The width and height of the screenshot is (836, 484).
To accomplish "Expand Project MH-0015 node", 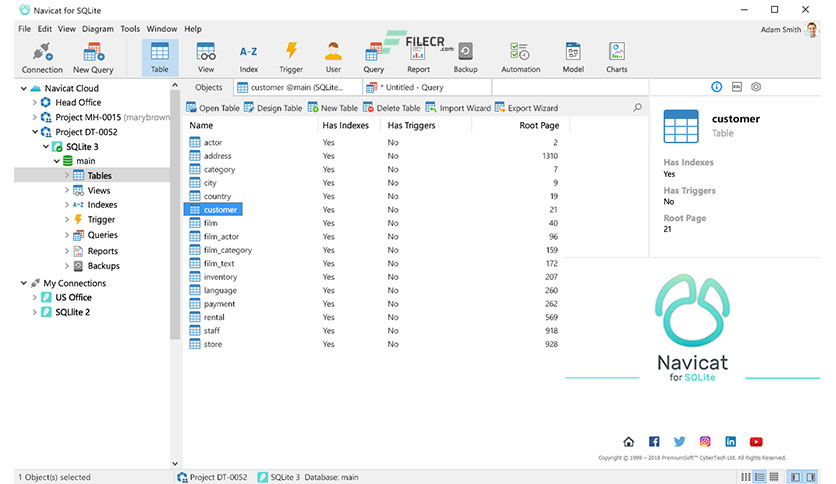I will coord(35,117).
